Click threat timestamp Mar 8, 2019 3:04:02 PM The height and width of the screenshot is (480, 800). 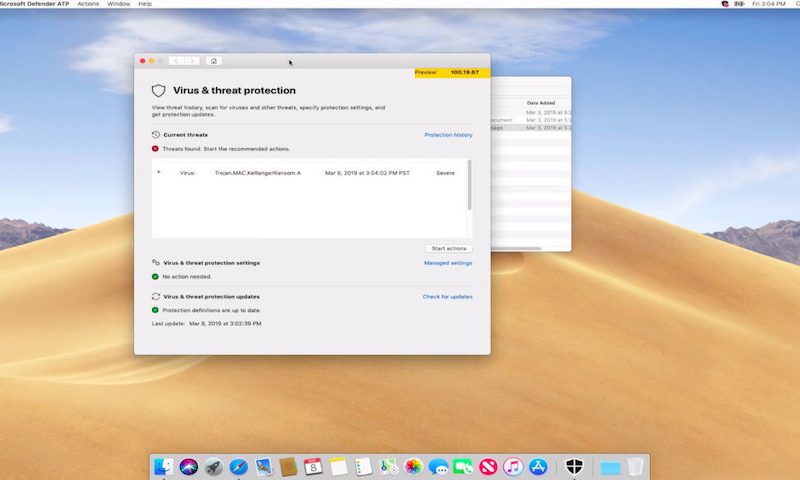pos(367,173)
